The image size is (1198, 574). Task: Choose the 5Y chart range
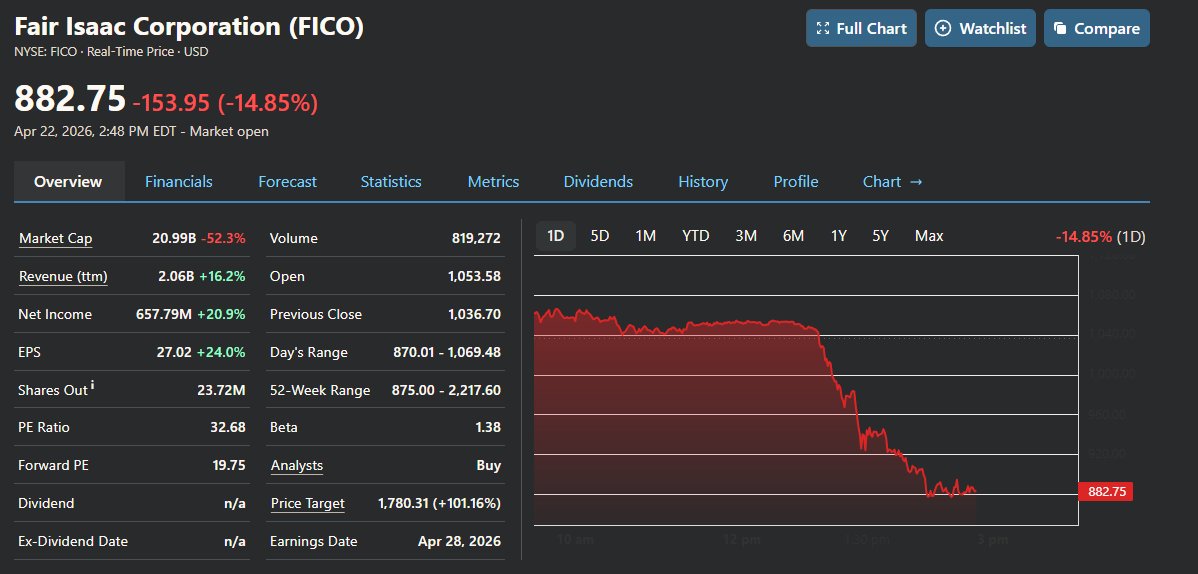pyautogui.click(x=880, y=236)
